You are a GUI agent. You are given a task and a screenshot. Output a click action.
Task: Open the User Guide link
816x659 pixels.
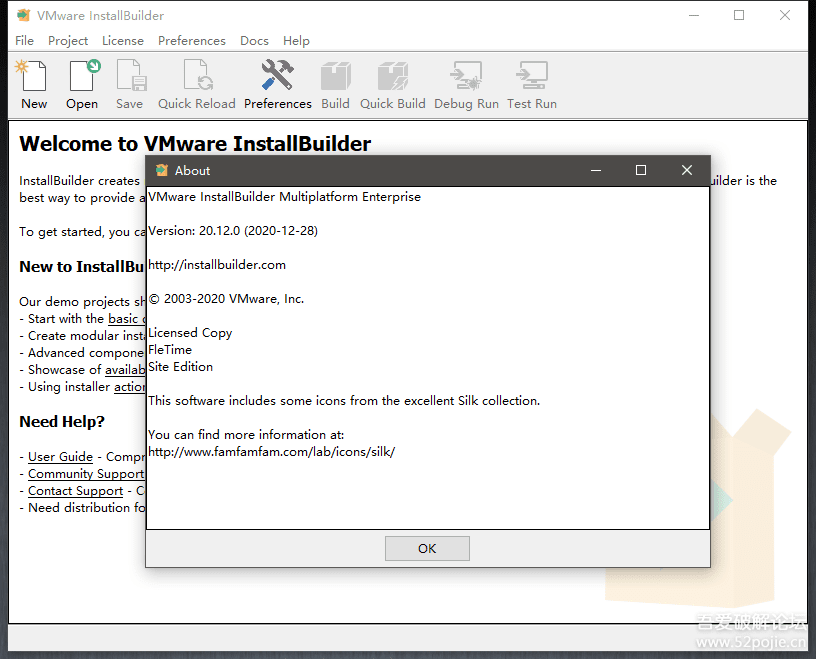pyautogui.click(x=60, y=457)
